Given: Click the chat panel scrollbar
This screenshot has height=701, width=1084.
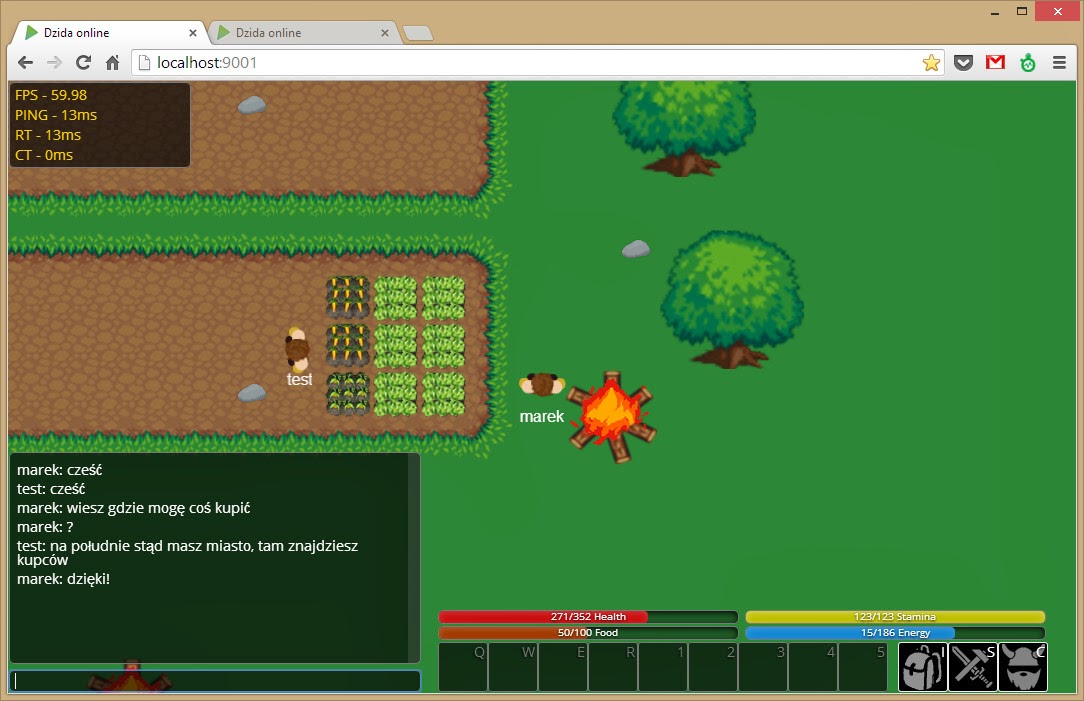Looking at the screenshot, I should point(414,557).
